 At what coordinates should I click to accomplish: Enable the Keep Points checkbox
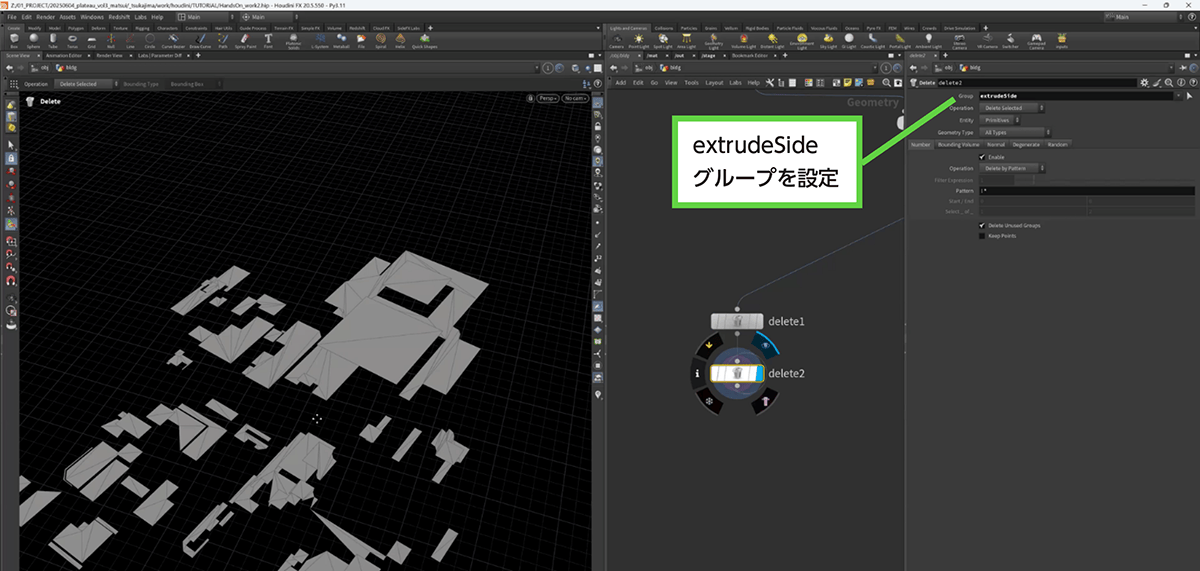tap(981, 236)
